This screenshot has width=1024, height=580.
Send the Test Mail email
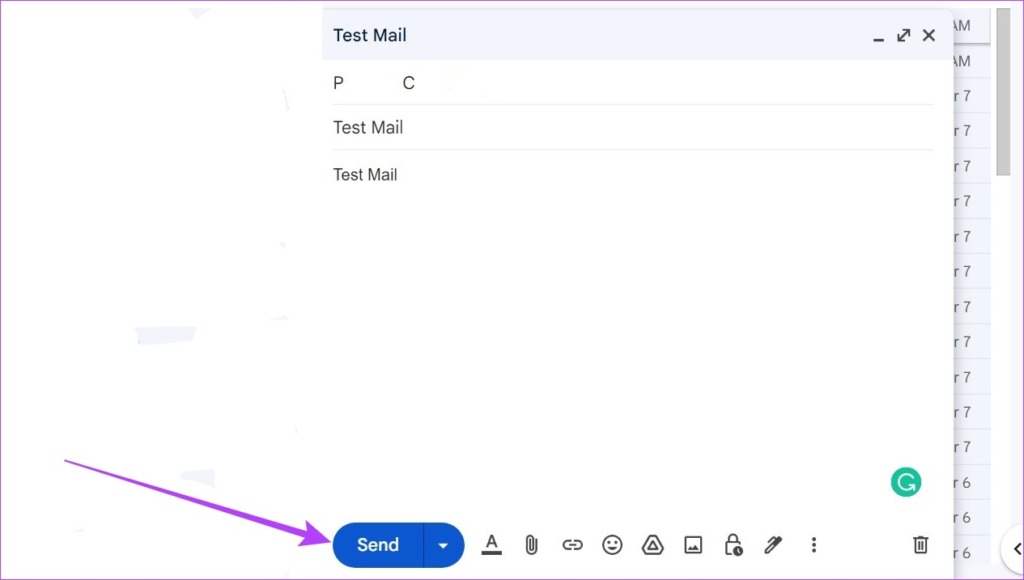tap(377, 545)
